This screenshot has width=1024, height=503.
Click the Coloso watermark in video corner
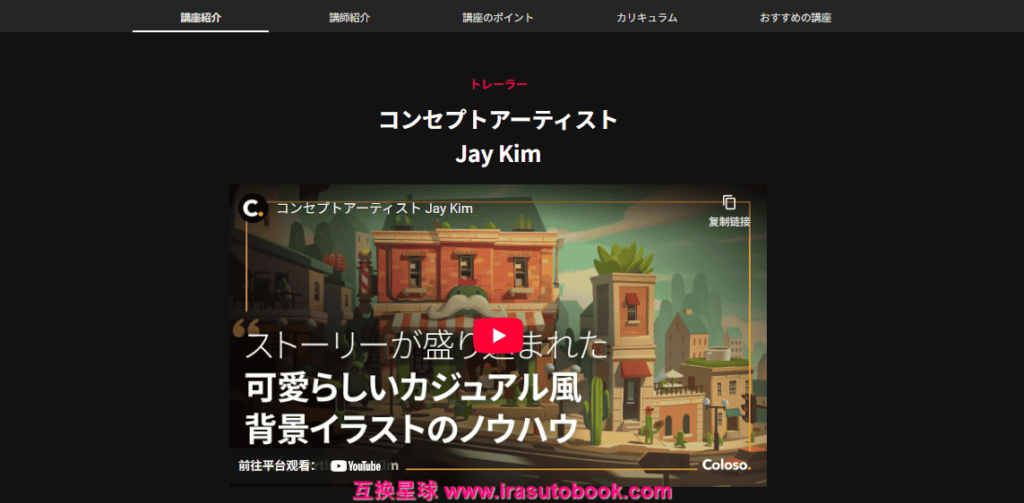(725, 464)
